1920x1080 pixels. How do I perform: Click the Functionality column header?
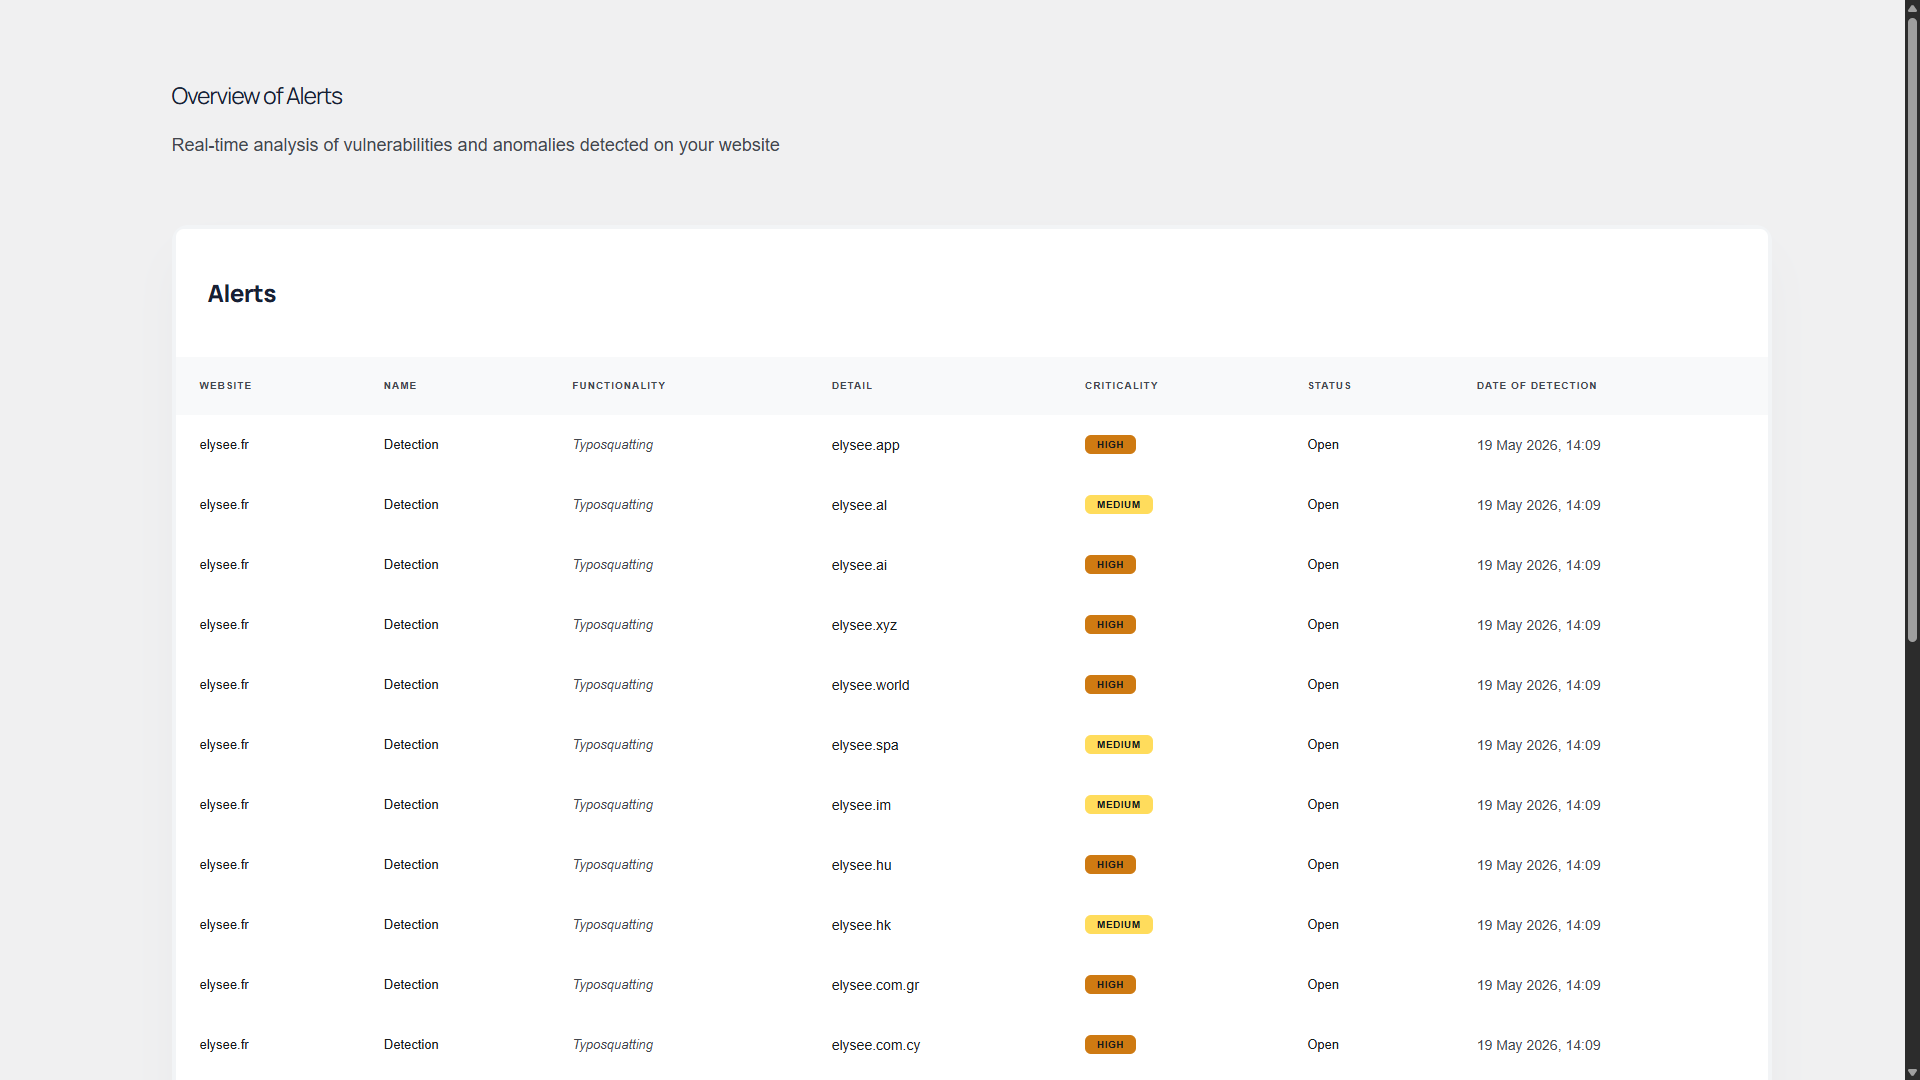pos(618,386)
